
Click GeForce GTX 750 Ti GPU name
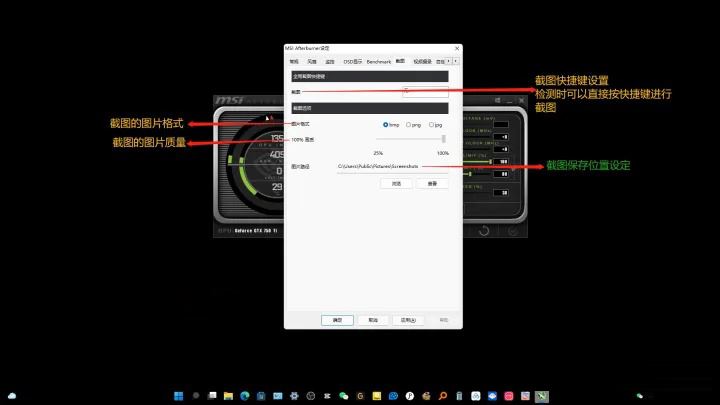[x=256, y=231]
